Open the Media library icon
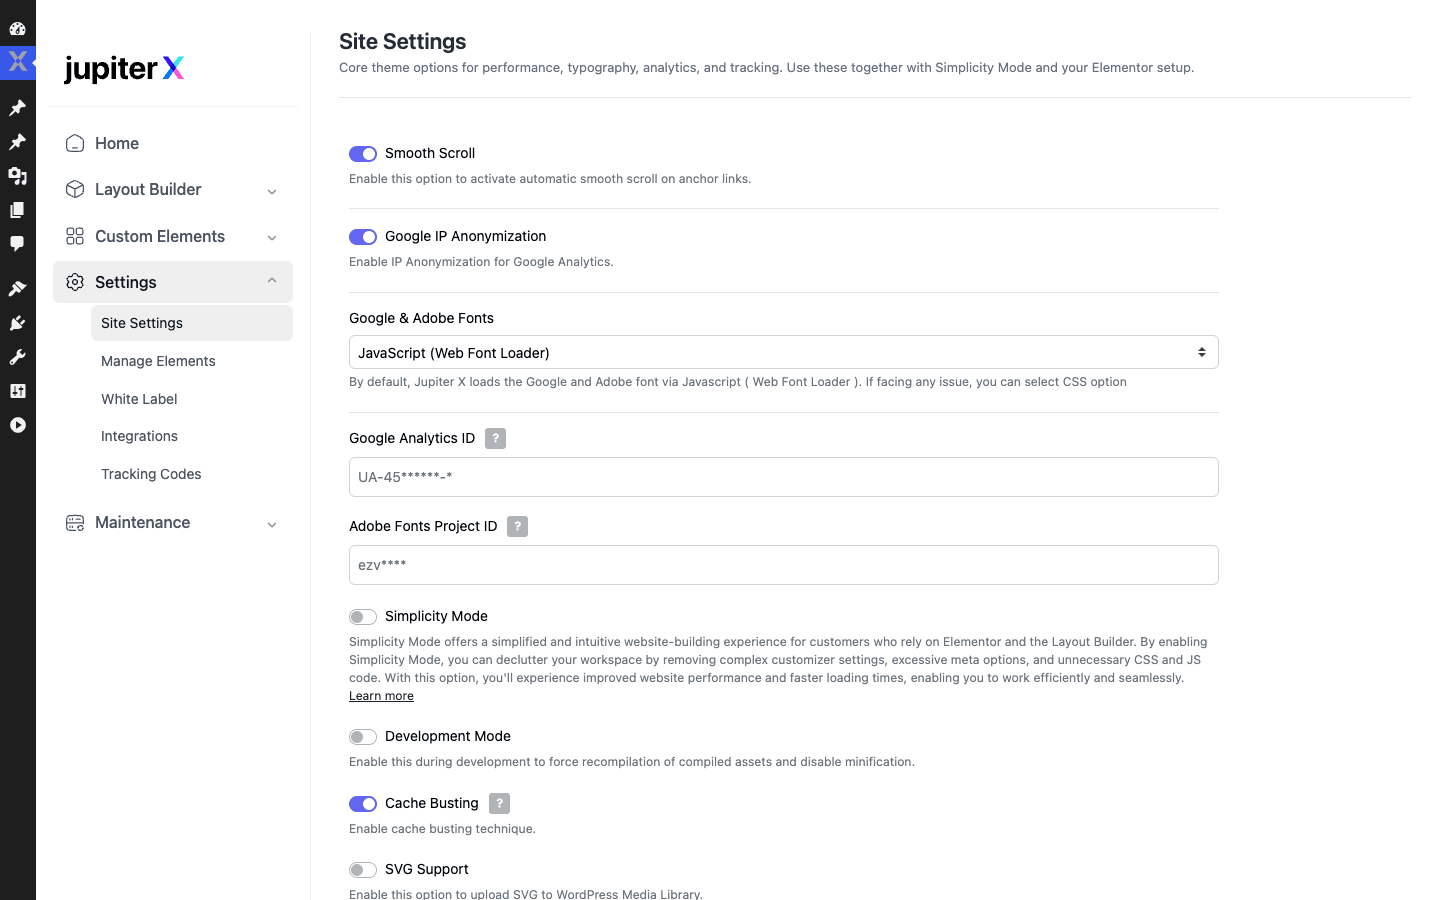 17,176
